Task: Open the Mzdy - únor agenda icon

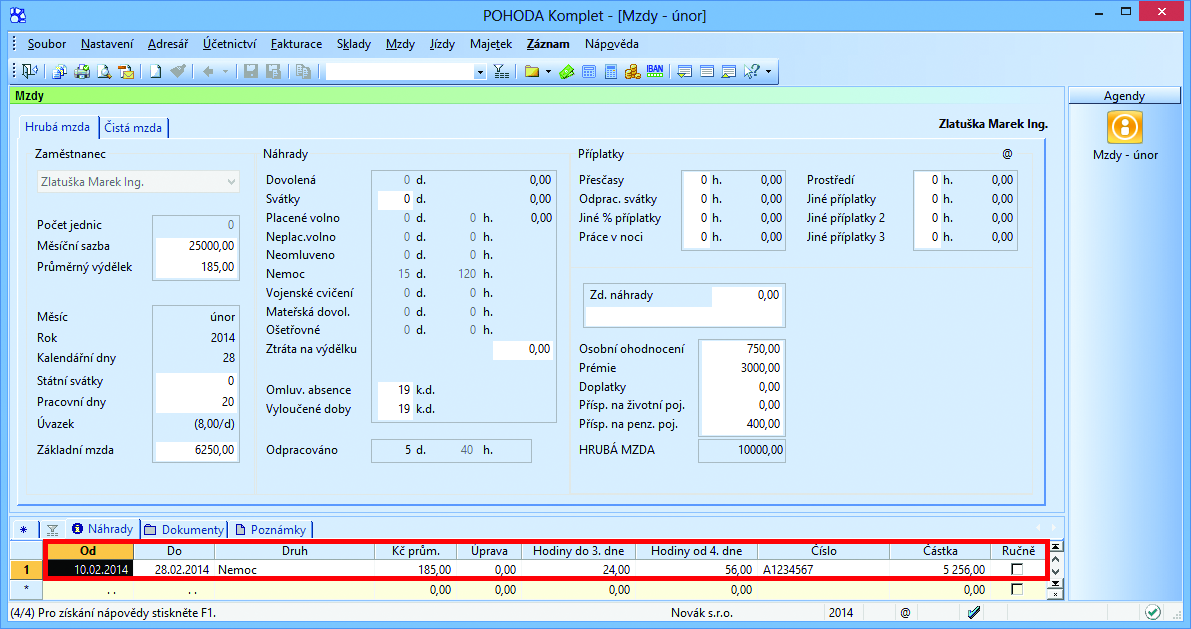Action: pos(1125,128)
